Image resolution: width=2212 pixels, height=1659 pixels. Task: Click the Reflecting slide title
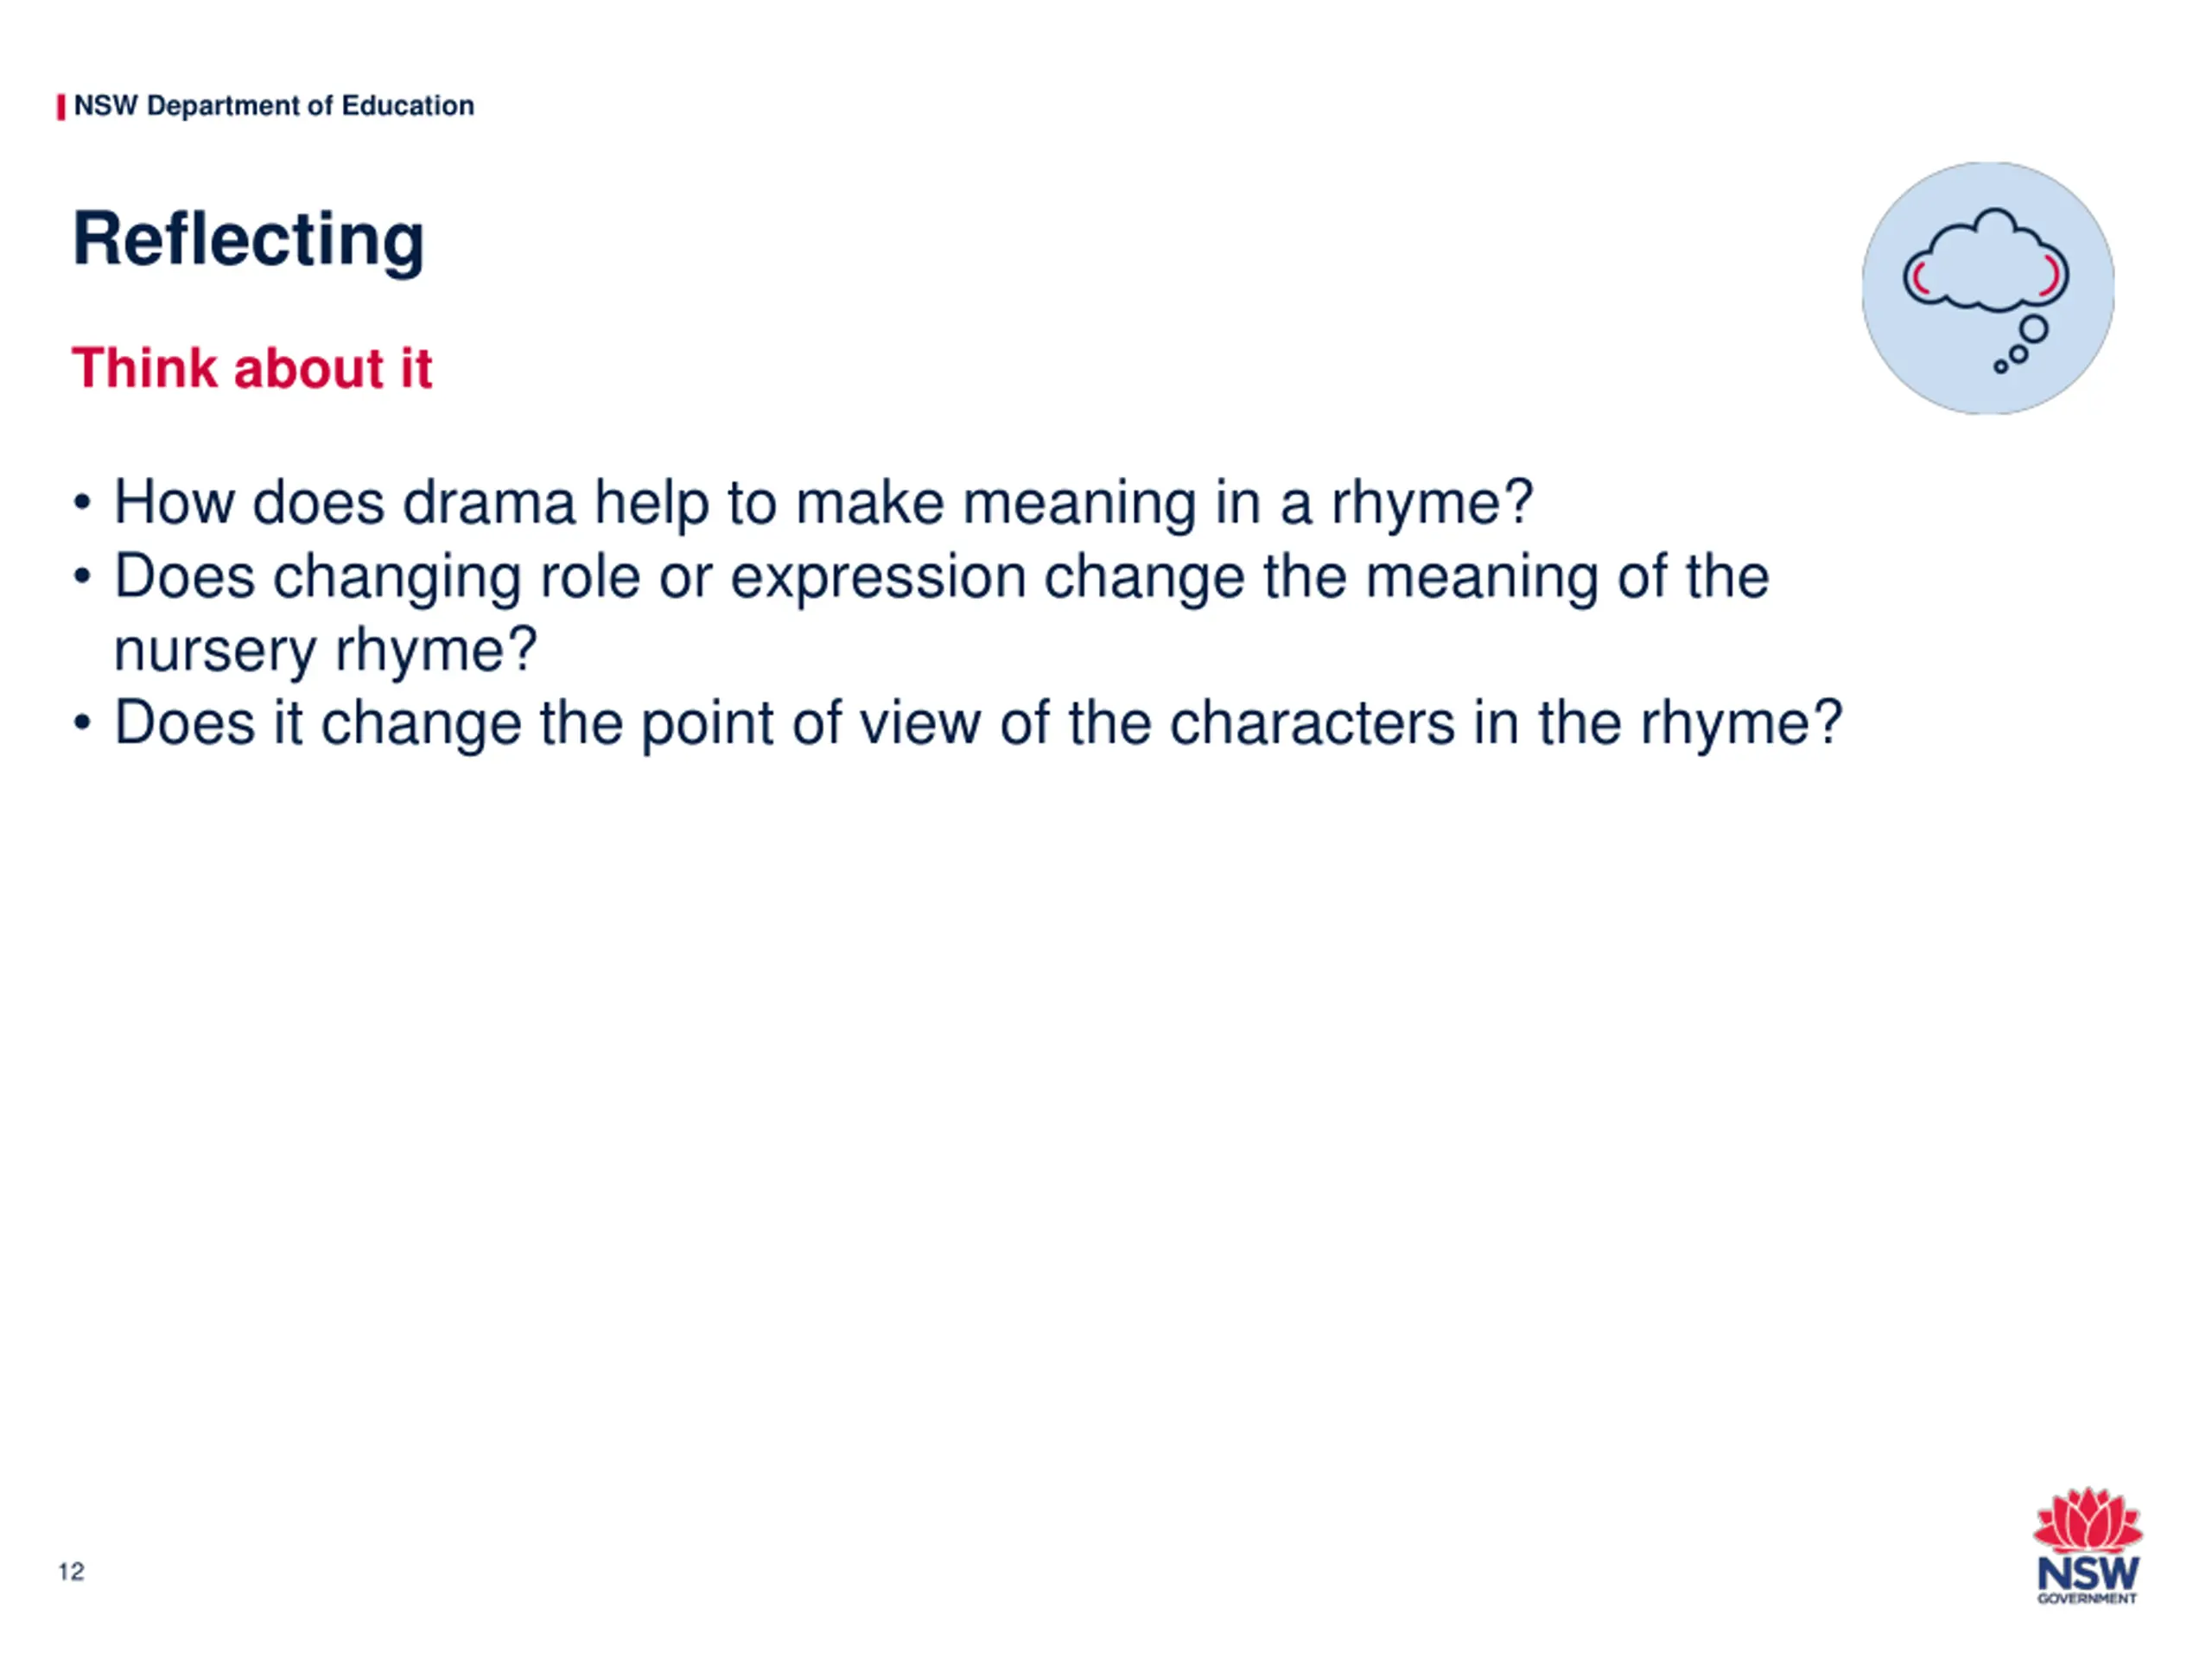pyautogui.click(x=249, y=240)
